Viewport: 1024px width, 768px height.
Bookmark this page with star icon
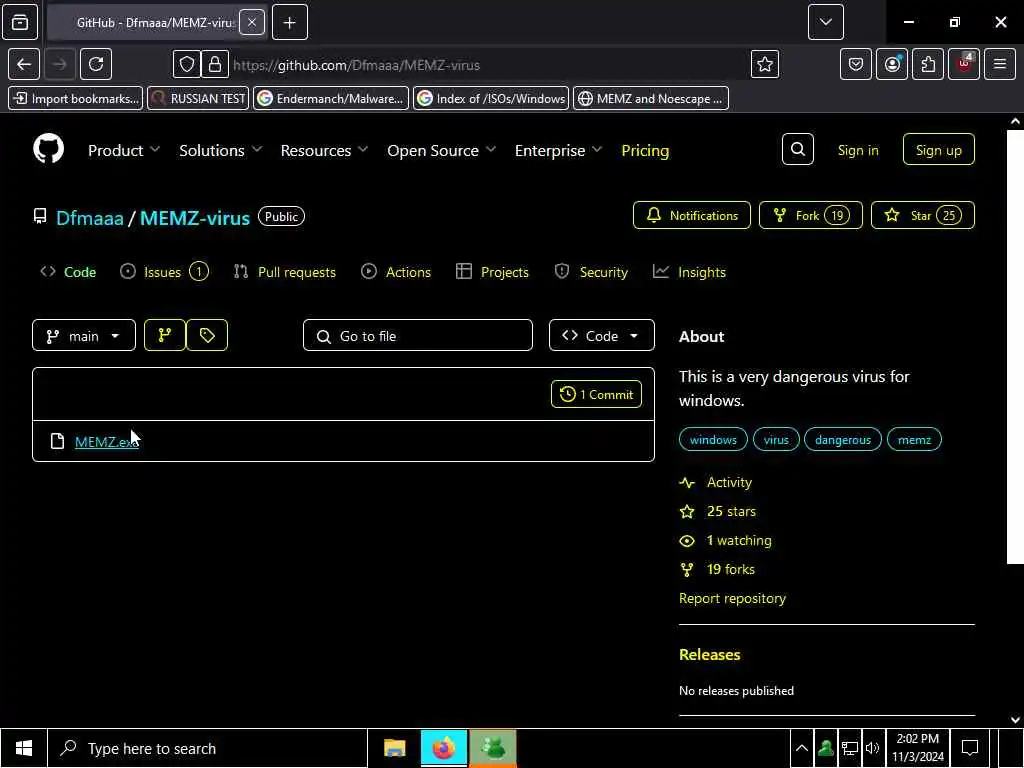765,64
